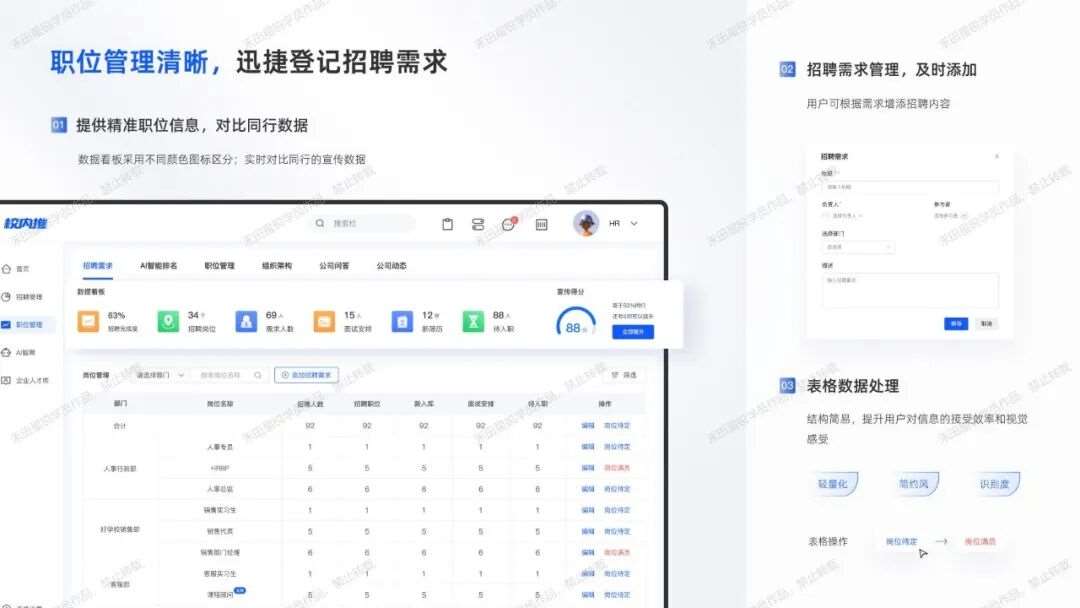This screenshot has width=1080, height=608.
Task: Open the notification icon with red badge
Action: tap(508, 224)
